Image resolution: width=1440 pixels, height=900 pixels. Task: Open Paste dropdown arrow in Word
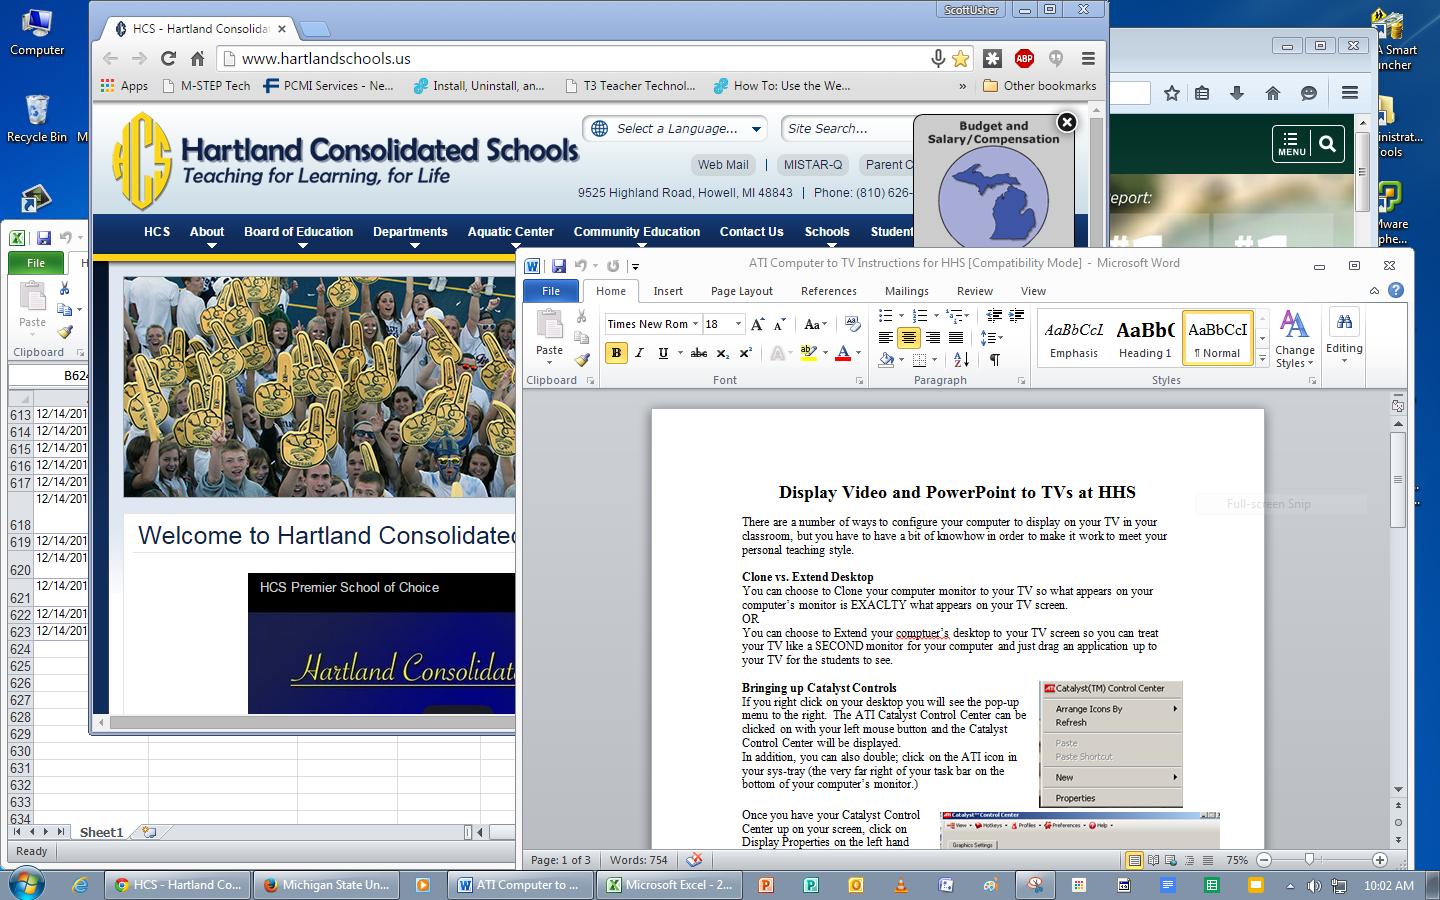[x=549, y=362]
